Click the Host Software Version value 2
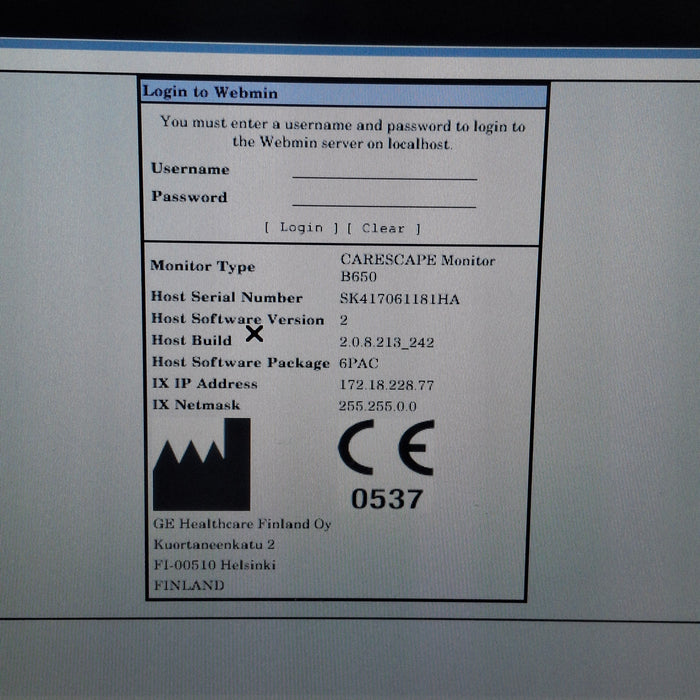The width and height of the screenshot is (700, 700). point(343,320)
